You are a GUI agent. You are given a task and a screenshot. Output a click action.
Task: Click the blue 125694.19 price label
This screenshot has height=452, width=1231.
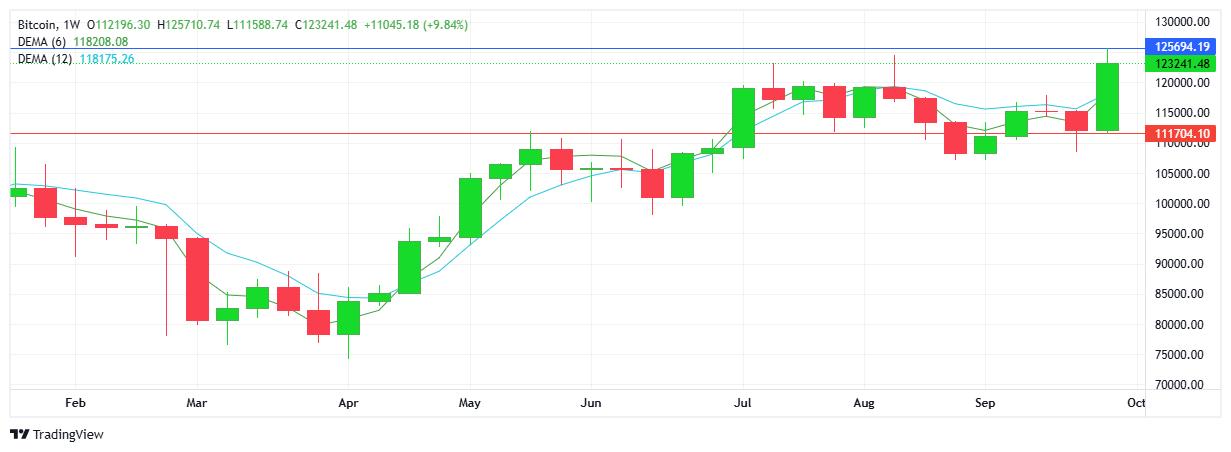tap(1183, 47)
